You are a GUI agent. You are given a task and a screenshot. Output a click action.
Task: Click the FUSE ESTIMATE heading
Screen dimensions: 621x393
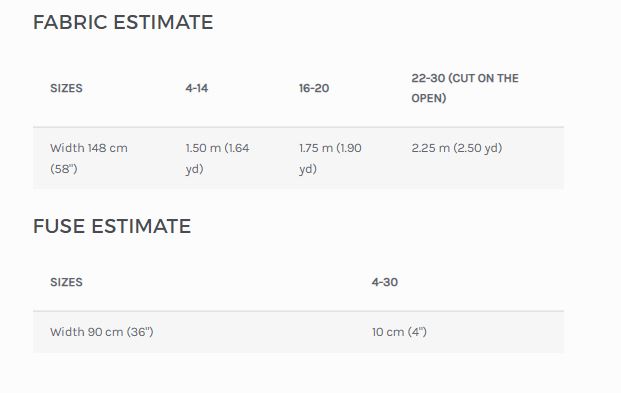[x=112, y=226]
